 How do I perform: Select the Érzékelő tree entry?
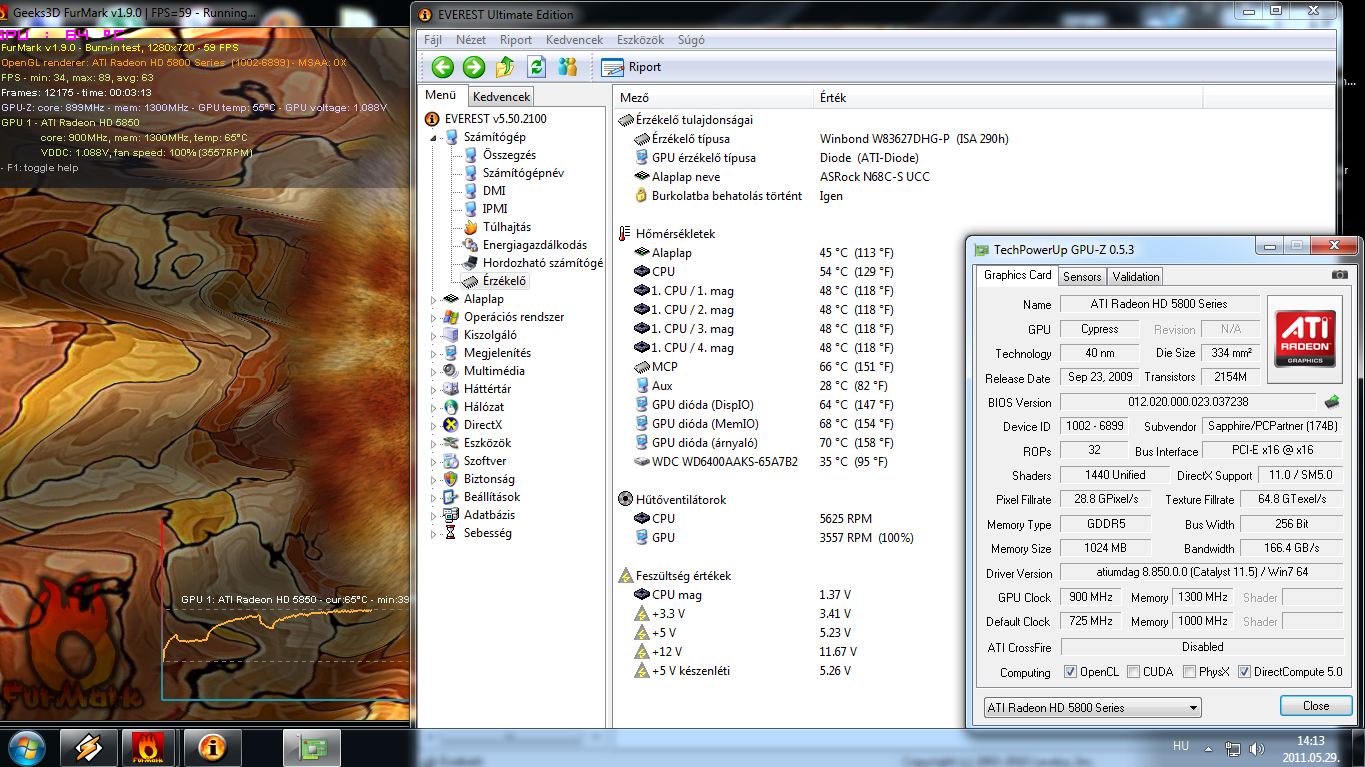504,281
